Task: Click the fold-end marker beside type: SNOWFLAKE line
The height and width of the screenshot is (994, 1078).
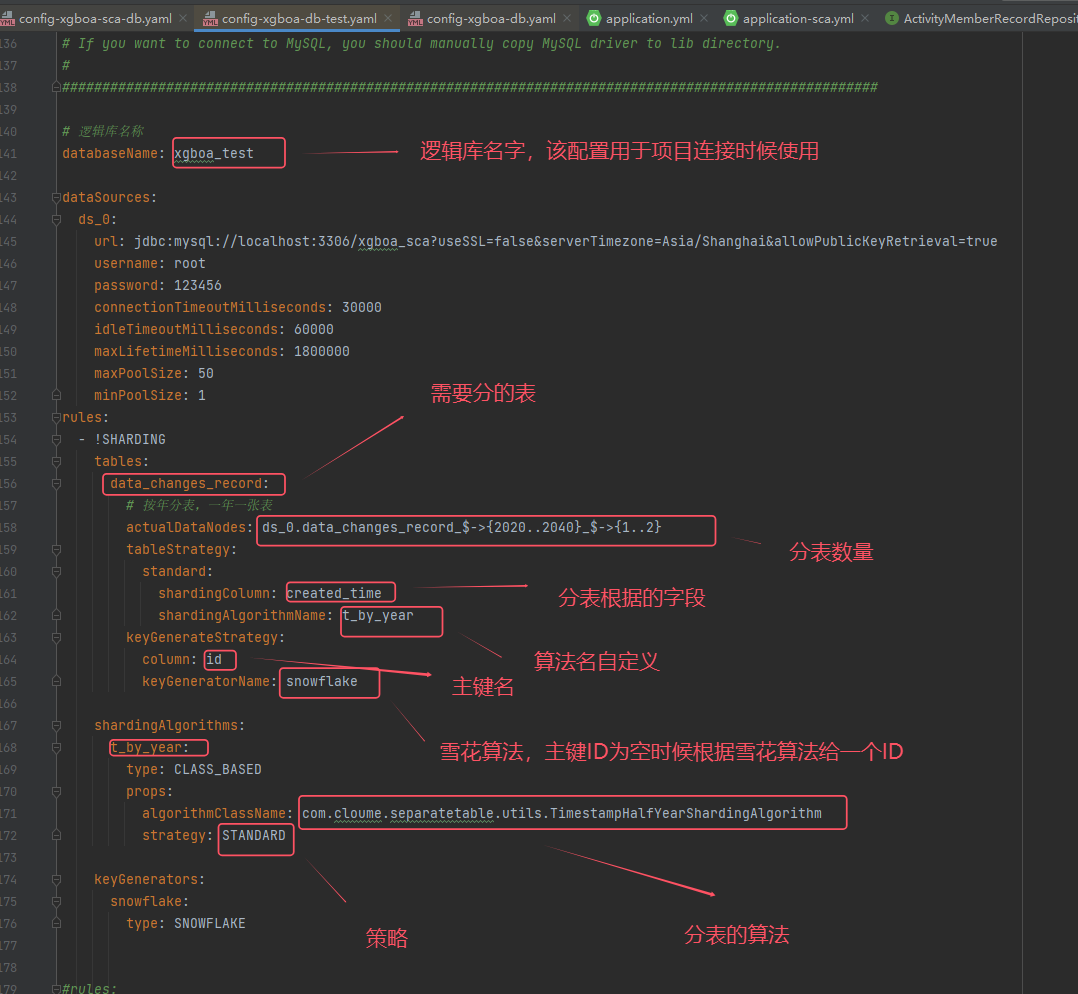Action: click(56, 924)
